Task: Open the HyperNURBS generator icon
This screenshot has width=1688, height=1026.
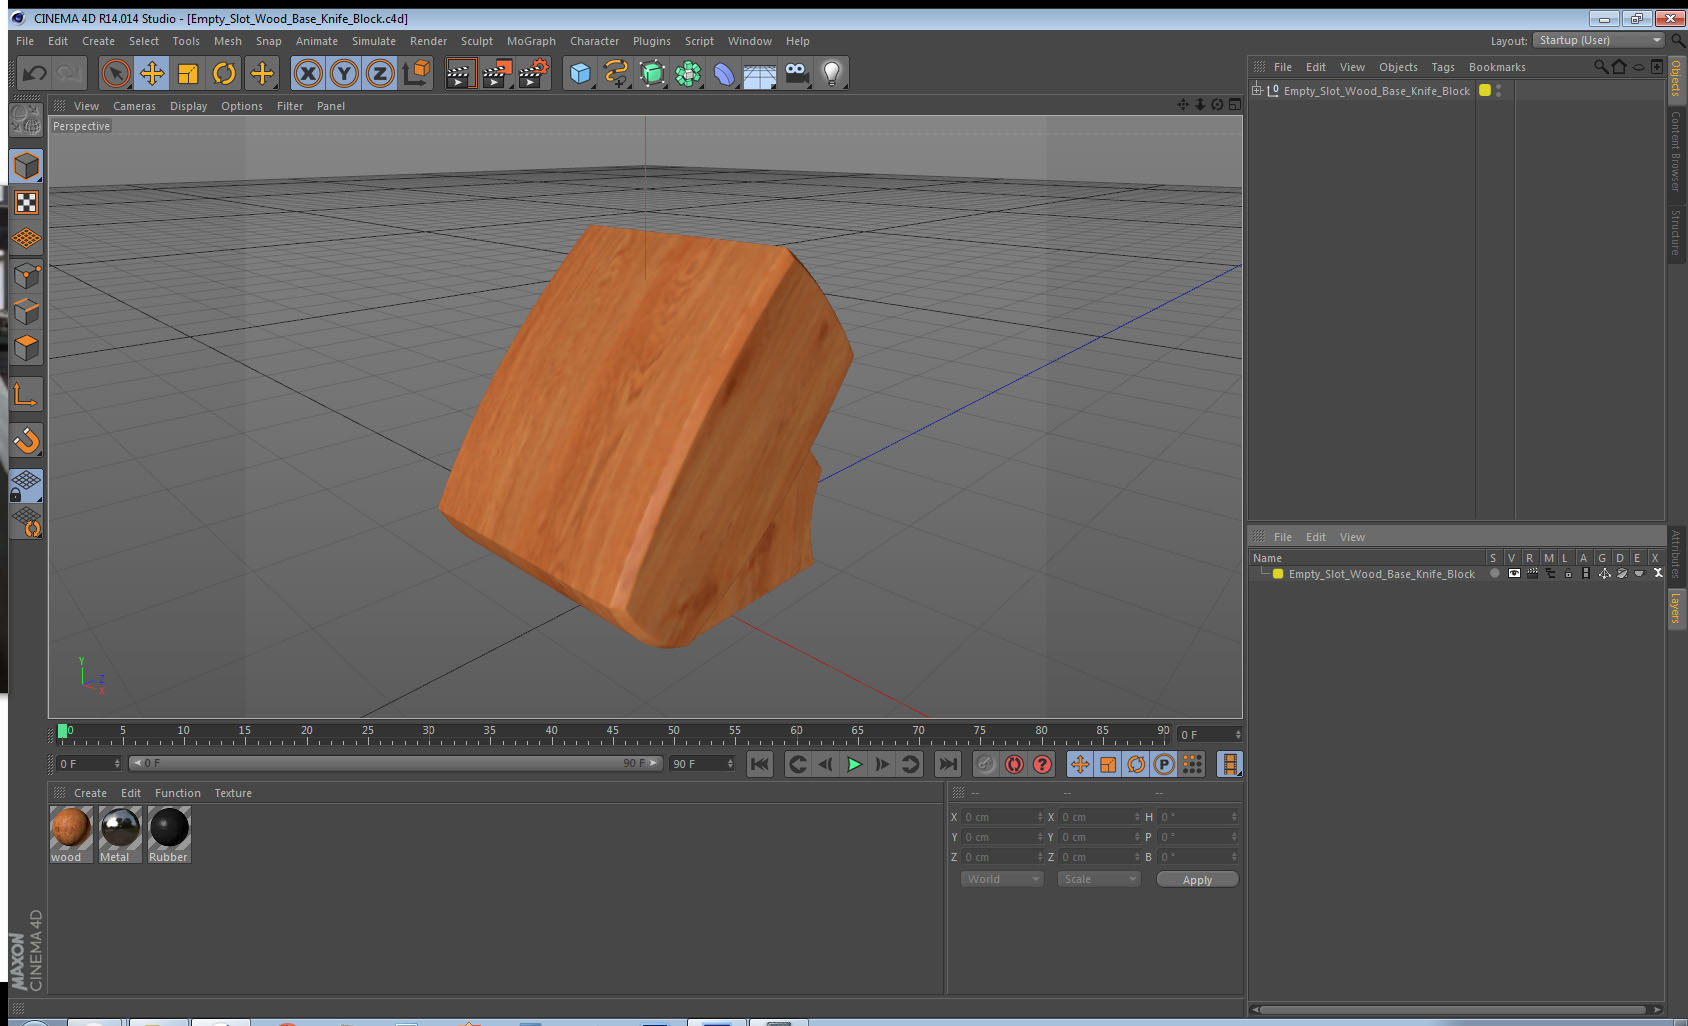Action: (652, 73)
